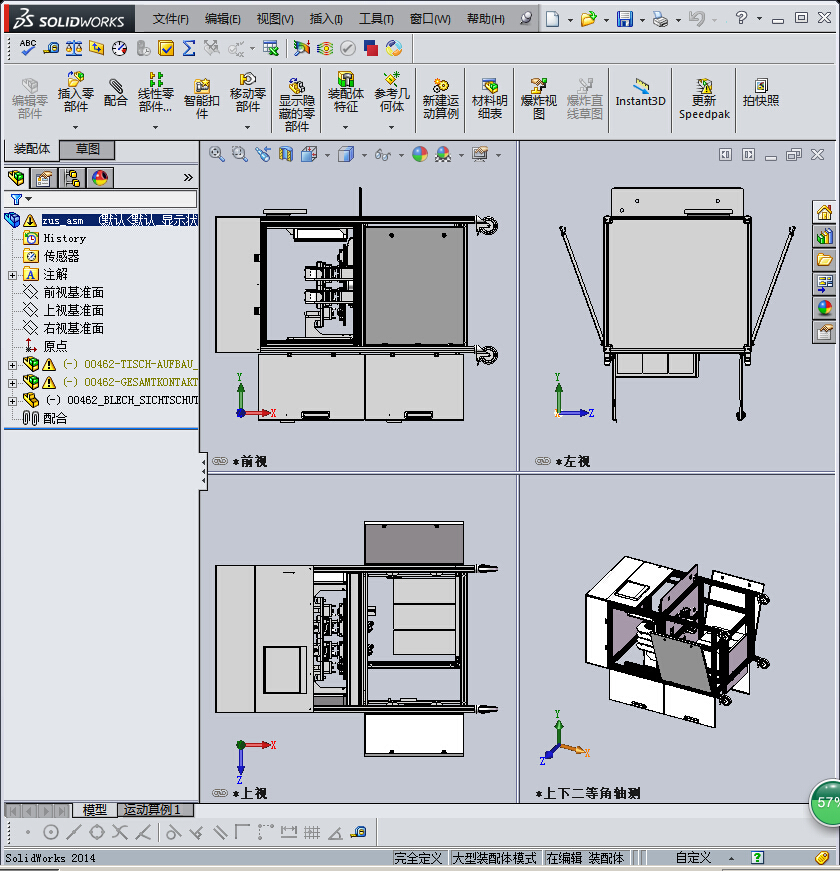Open Compare Documents blue-red squares icon
Screen dimensions: 840x871
[x=371, y=48]
